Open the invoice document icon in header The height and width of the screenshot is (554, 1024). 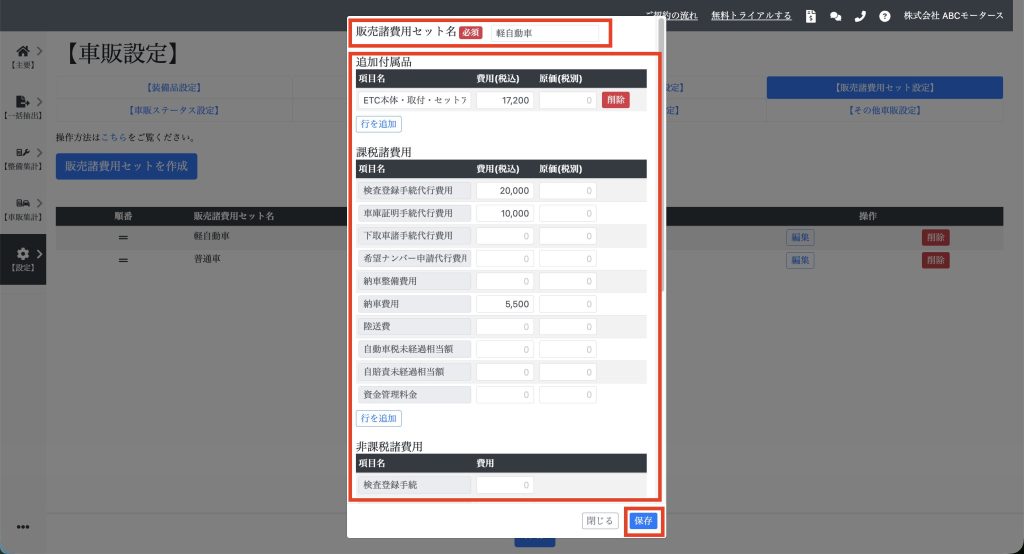click(811, 16)
